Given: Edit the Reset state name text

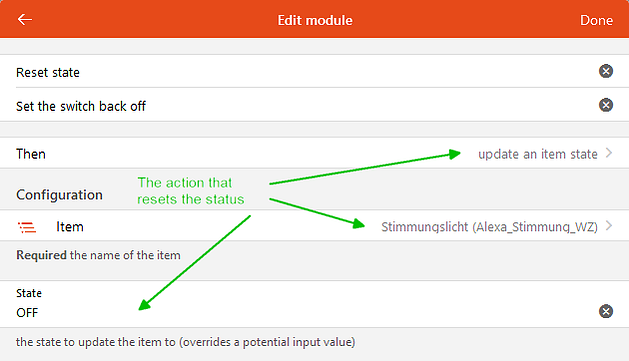Looking at the screenshot, I should coord(48,73).
